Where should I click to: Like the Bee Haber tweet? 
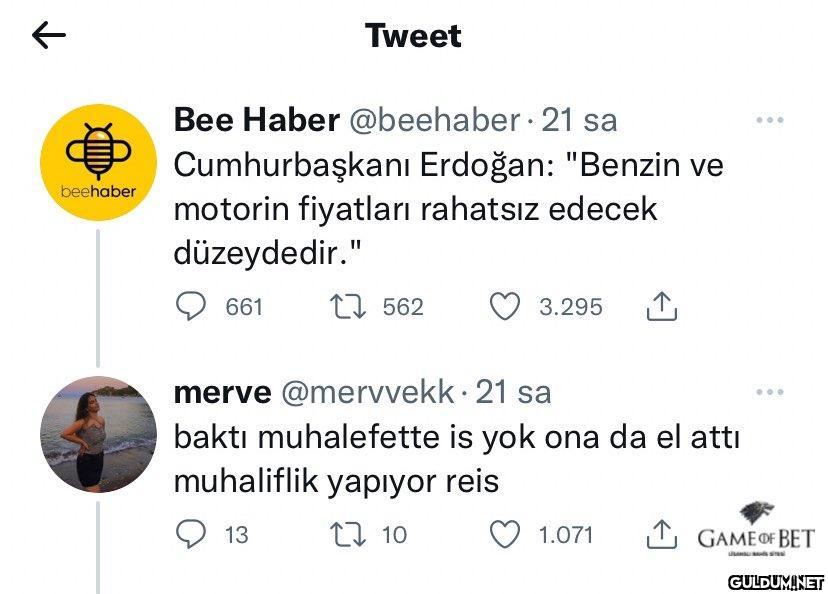click(x=506, y=307)
